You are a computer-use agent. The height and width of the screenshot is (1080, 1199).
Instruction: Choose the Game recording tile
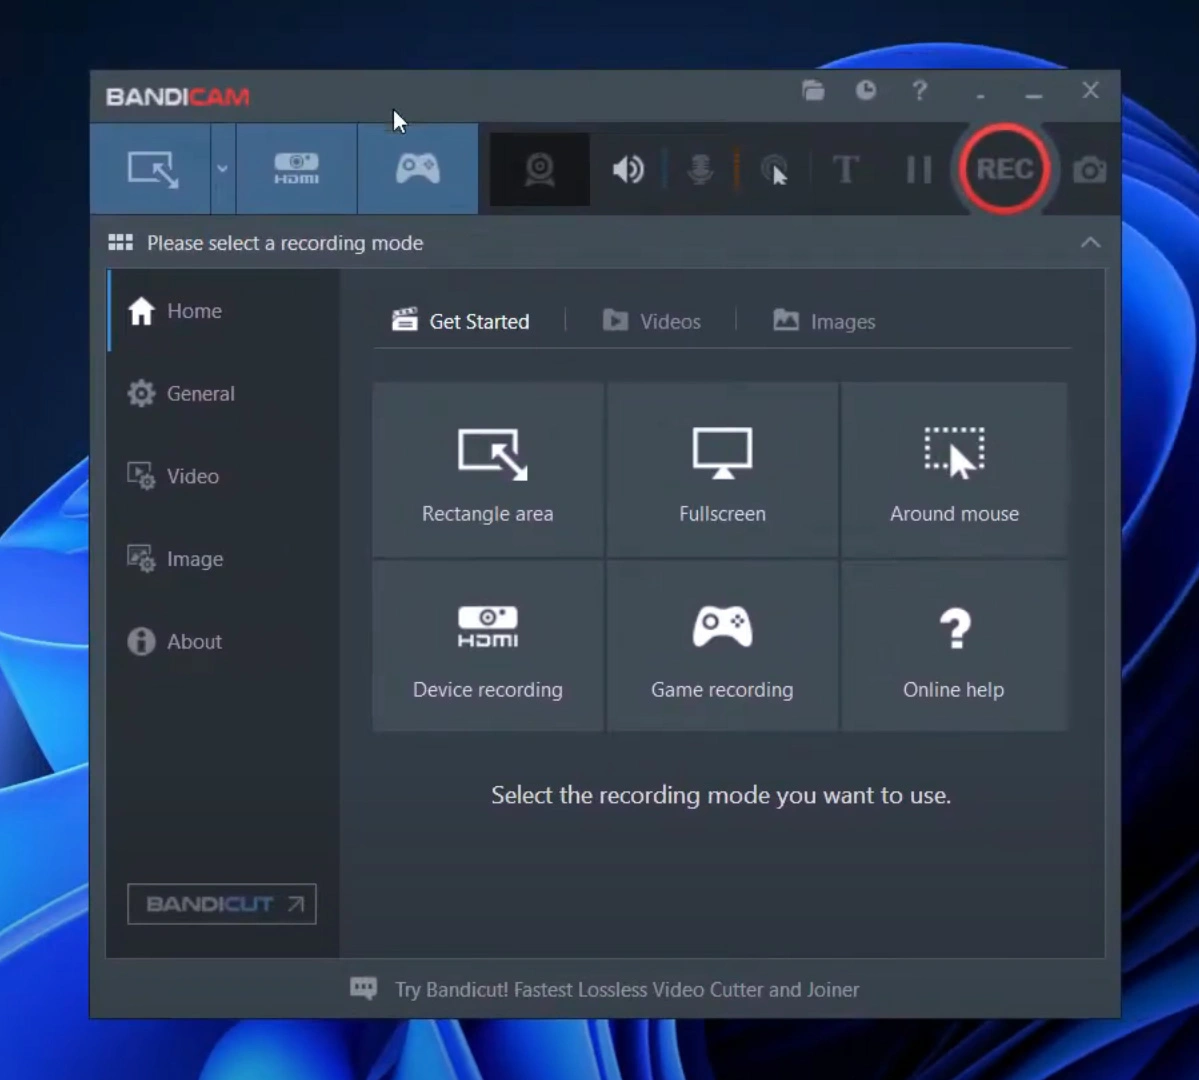(722, 646)
